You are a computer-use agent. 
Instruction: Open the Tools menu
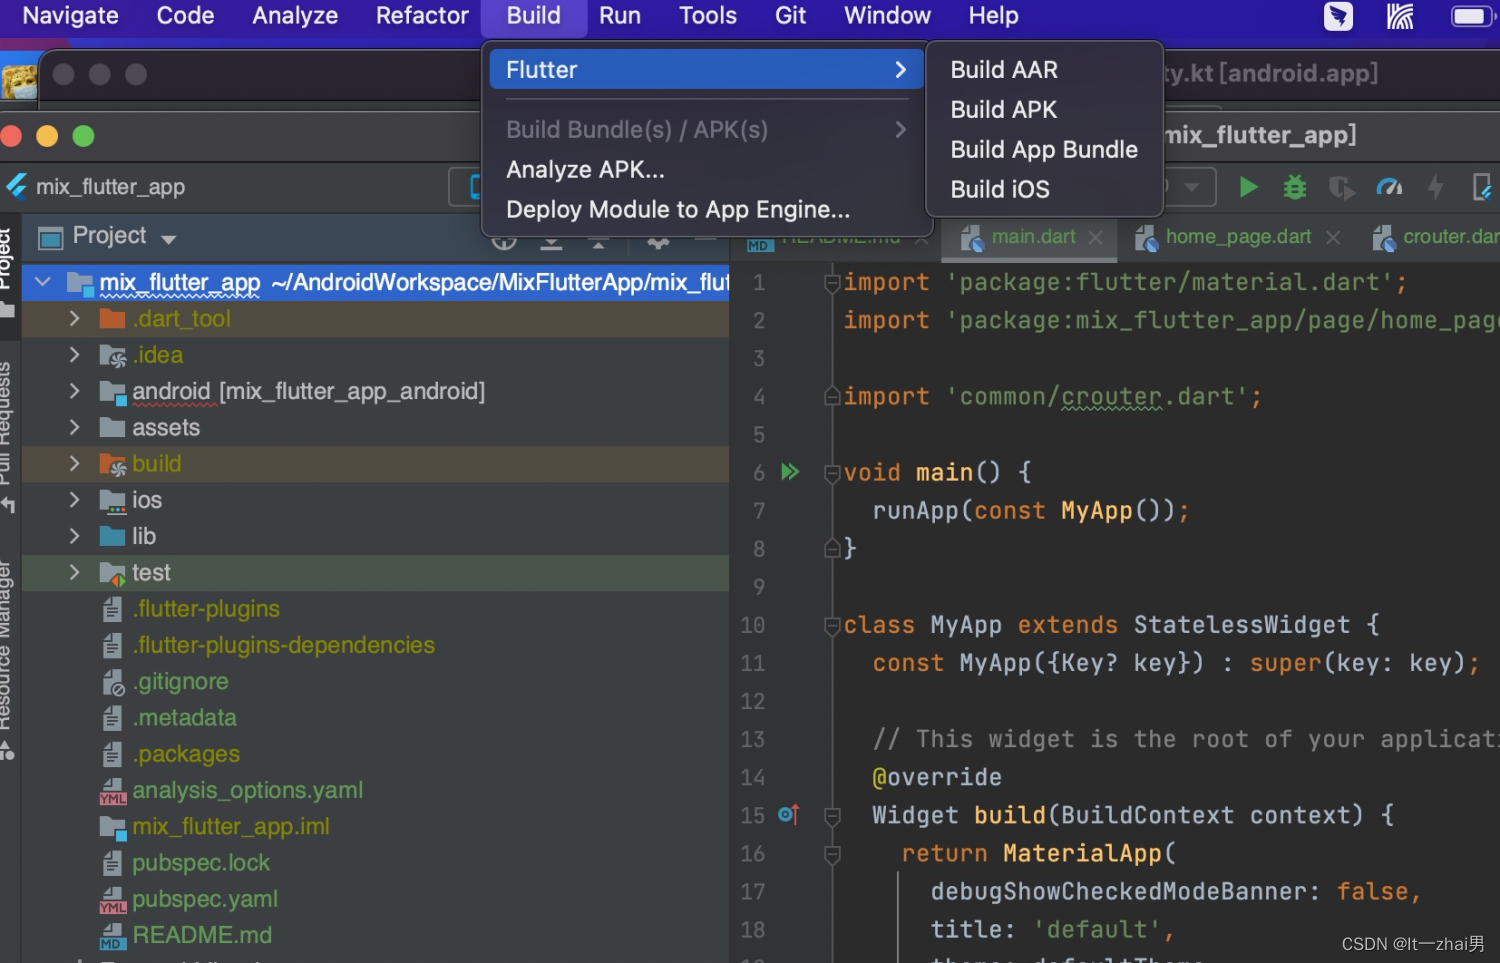(x=708, y=16)
